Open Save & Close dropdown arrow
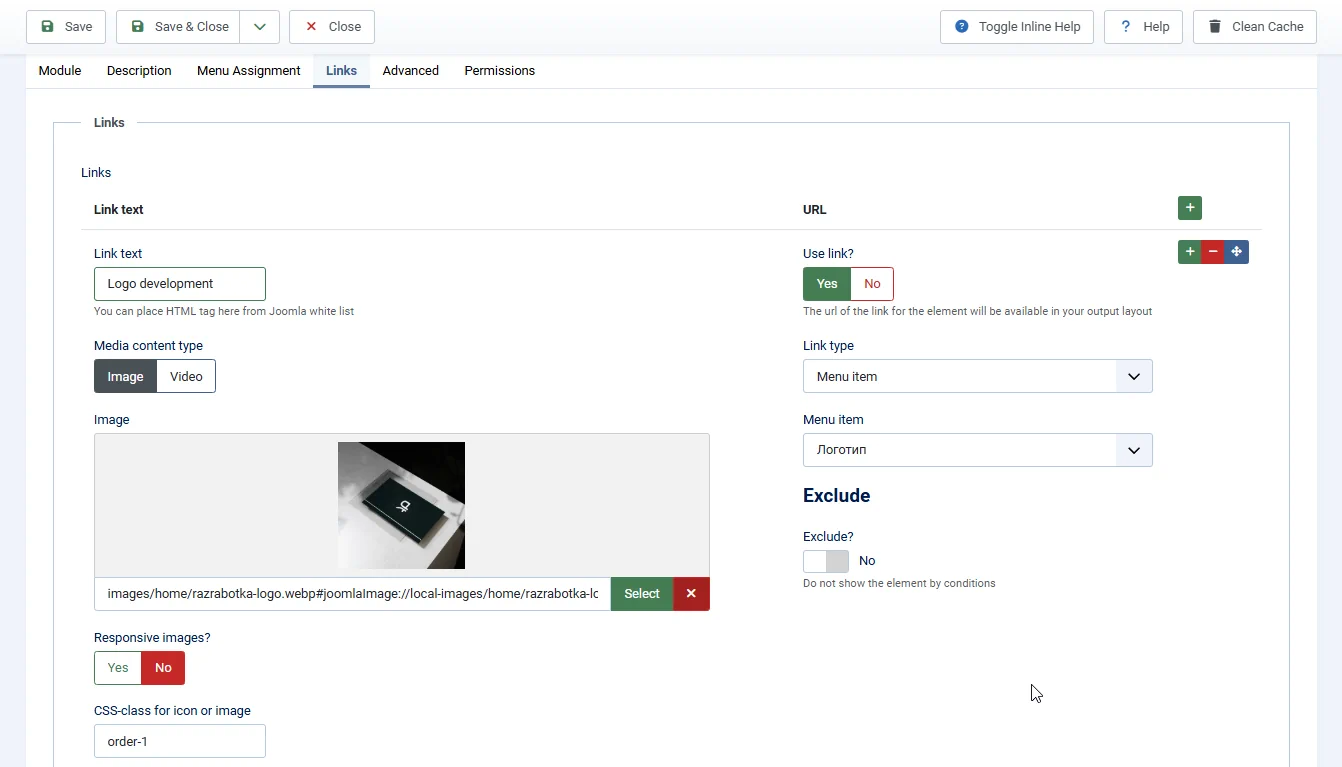This screenshot has height=767, width=1342. tap(260, 27)
